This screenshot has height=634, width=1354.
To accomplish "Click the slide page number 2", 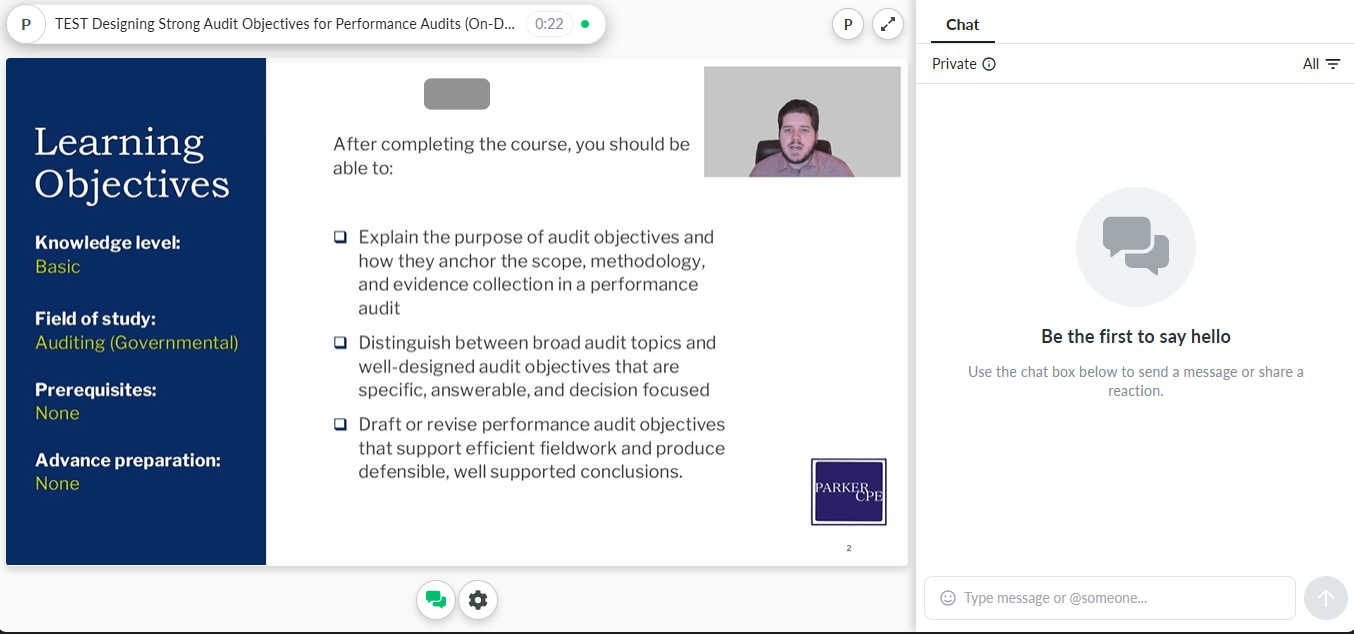I will pyautogui.click(x=849, y=548).
